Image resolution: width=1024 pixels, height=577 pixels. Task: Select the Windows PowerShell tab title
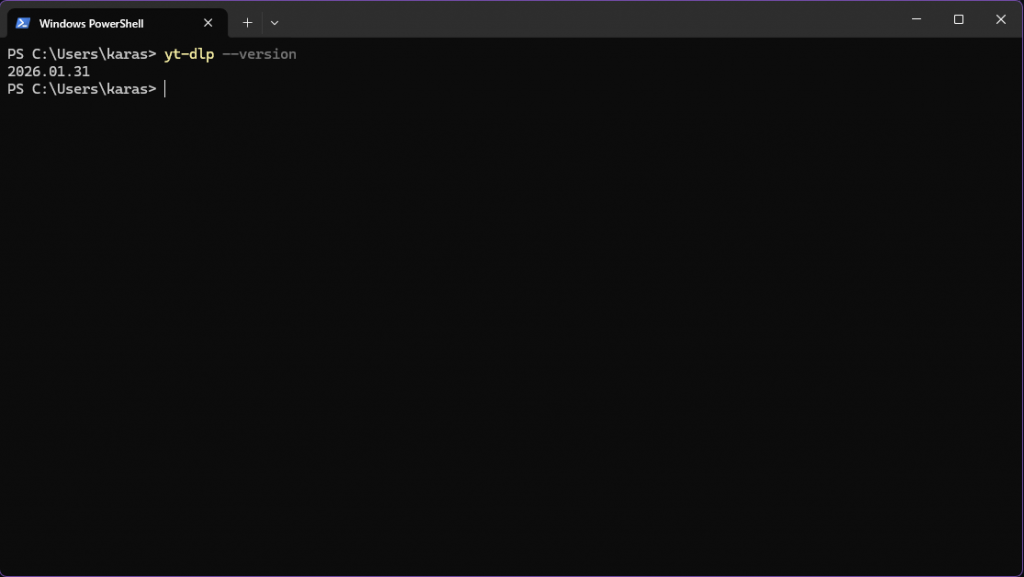(x=91, y=23)
